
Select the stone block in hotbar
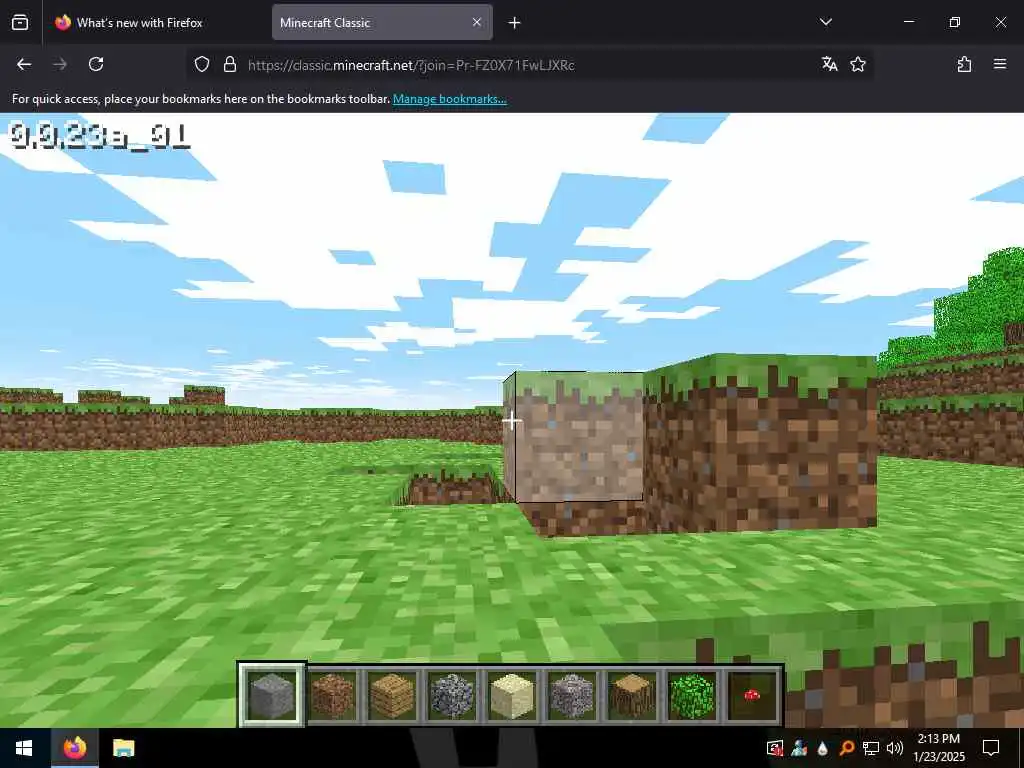(x=272, y=696)
